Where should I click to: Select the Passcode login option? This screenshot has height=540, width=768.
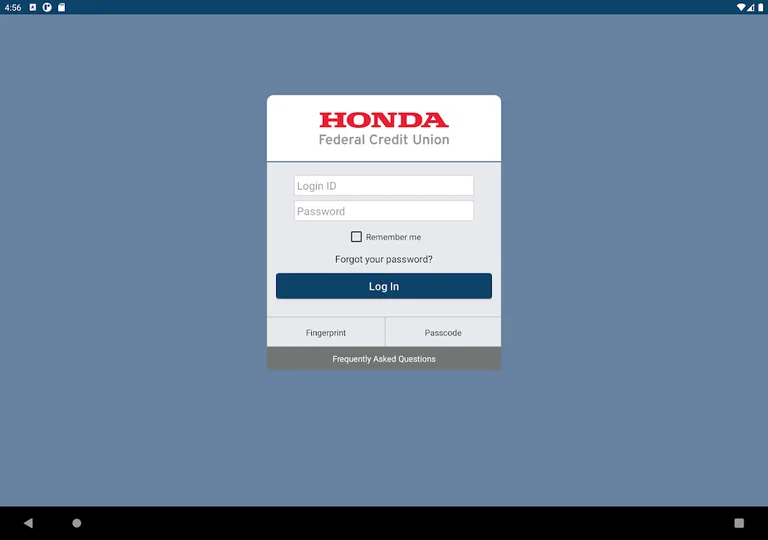443,333
